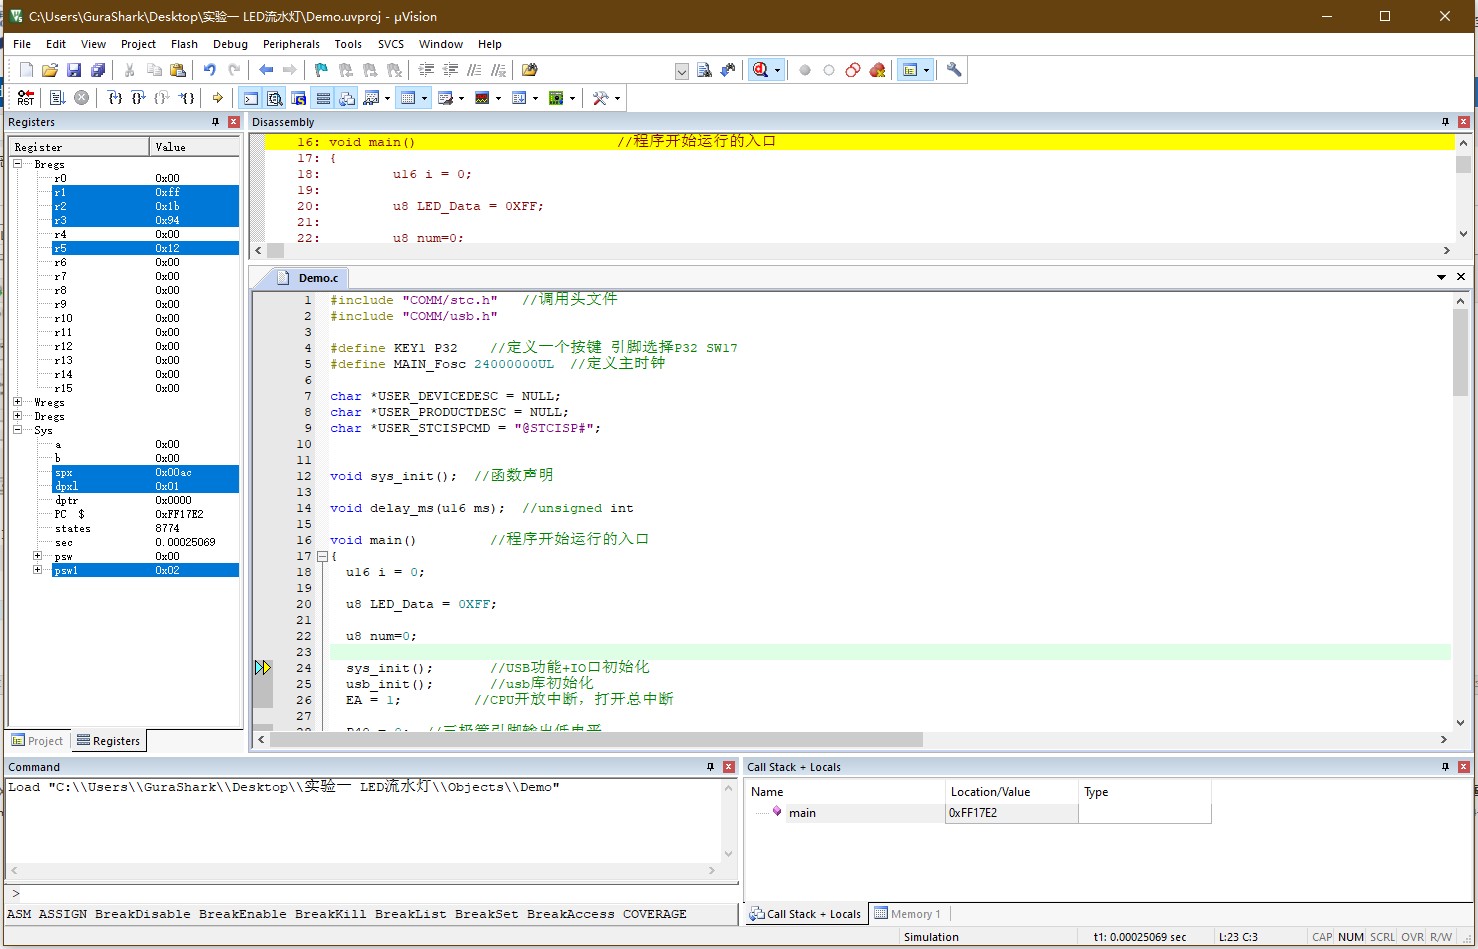Open the Flash menu
This screenshot has width=1478, height=949.
tap(184, 44)
